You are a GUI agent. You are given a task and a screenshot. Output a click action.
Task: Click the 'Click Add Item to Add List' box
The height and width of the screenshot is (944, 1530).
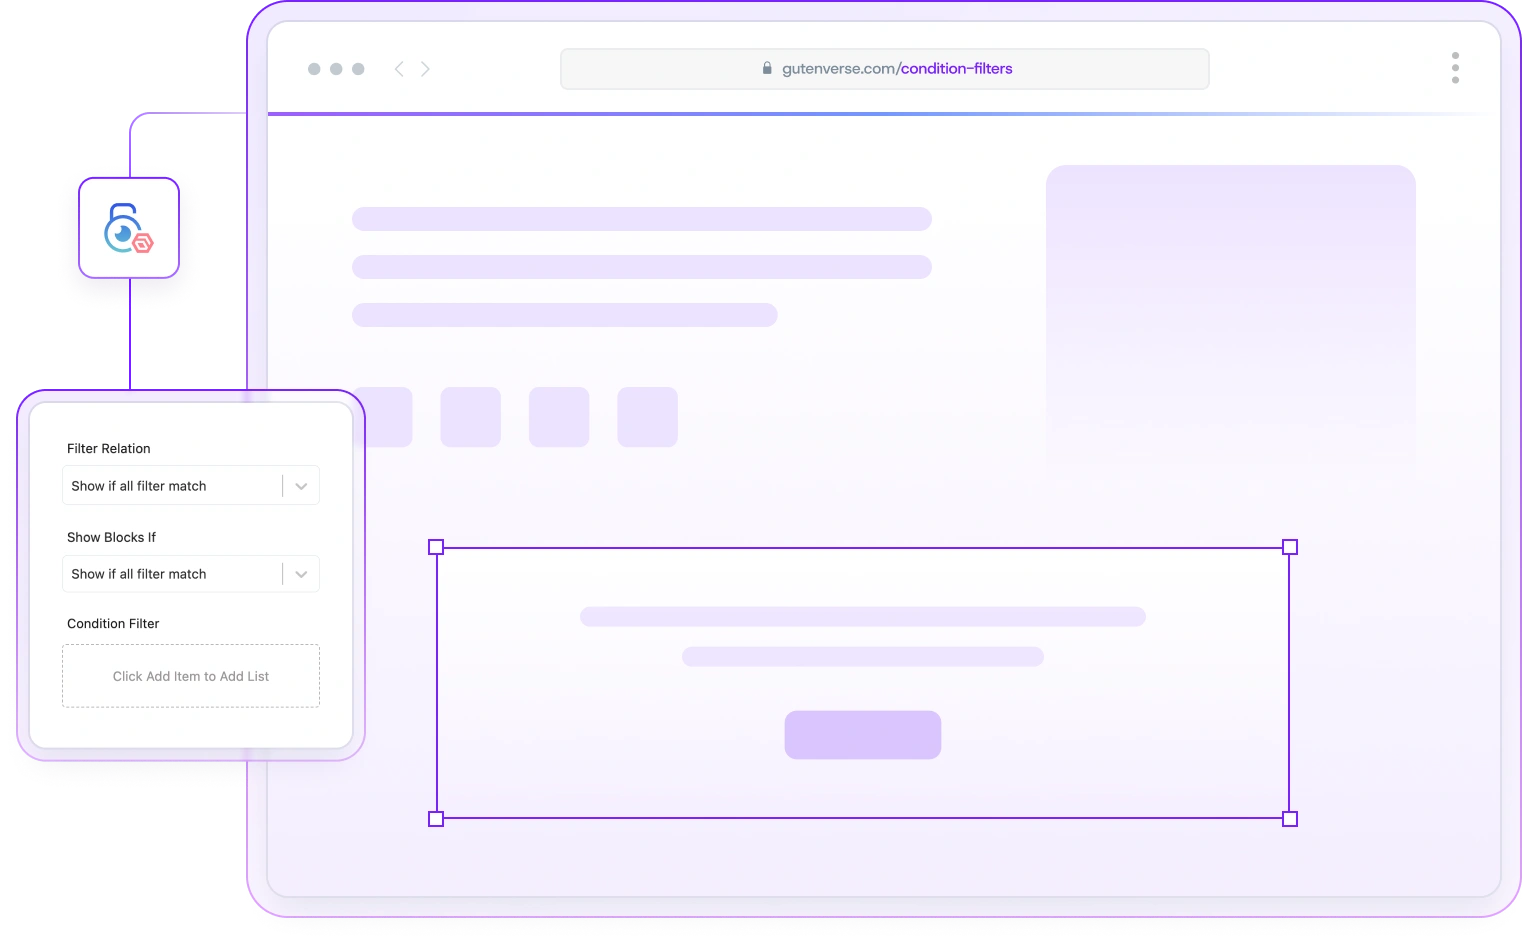pos(191,676)
